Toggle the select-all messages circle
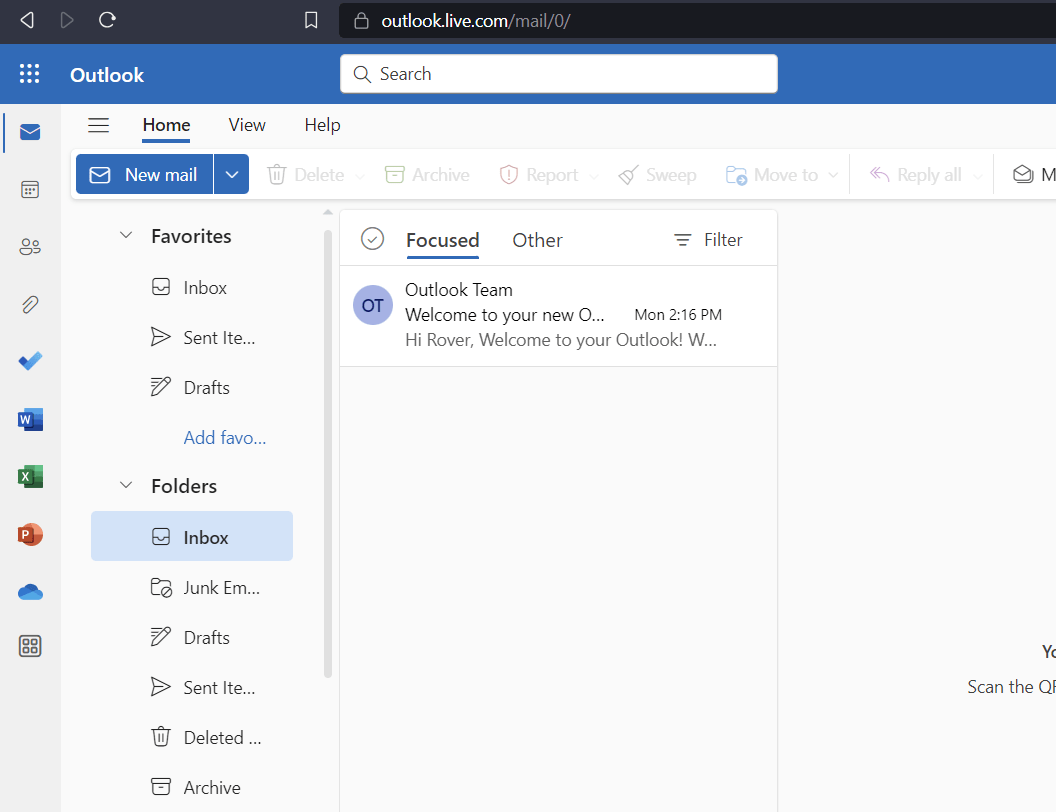The image size is (1056, 812). pyautogui.click(x=372, y=239)
